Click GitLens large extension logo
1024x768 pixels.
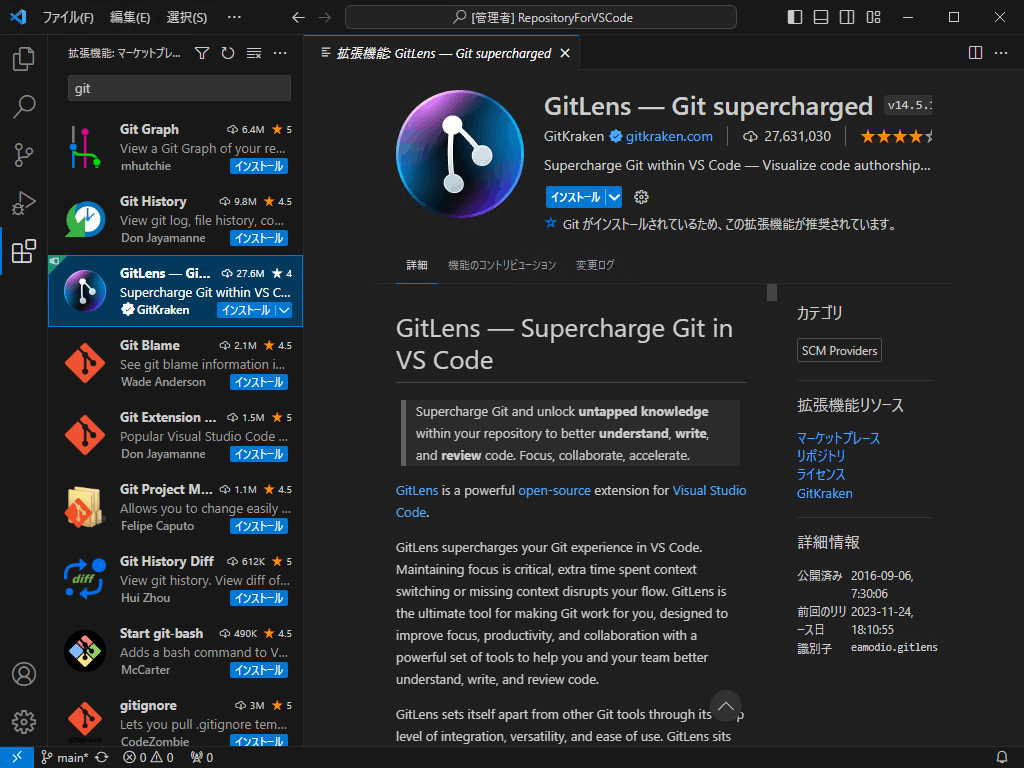coord(460,154)
